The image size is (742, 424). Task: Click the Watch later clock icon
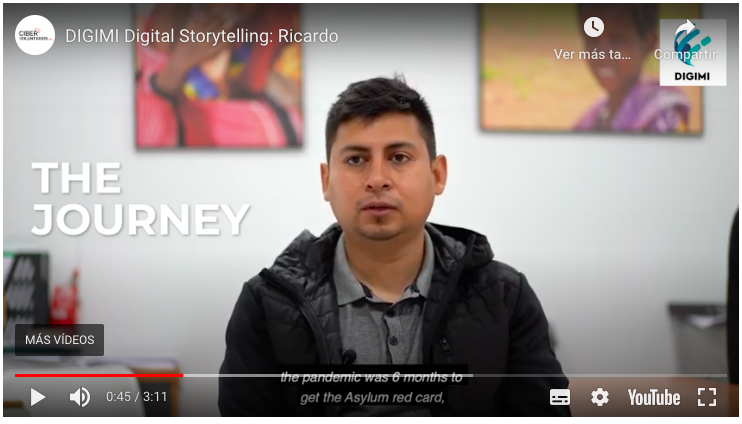pyautogui.click(x=593, y=27)
